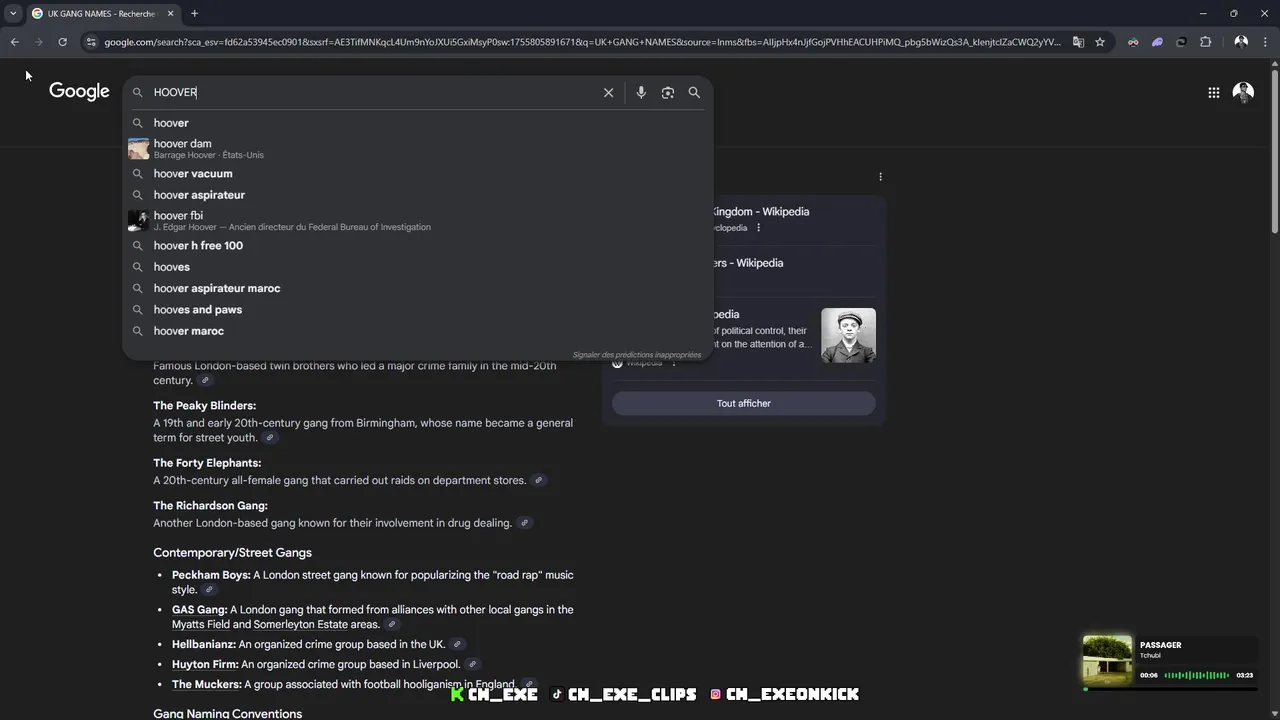This screenshot has width=1280, height=720.
Task: Open the Google account avatar
Action: [1243, 92]
